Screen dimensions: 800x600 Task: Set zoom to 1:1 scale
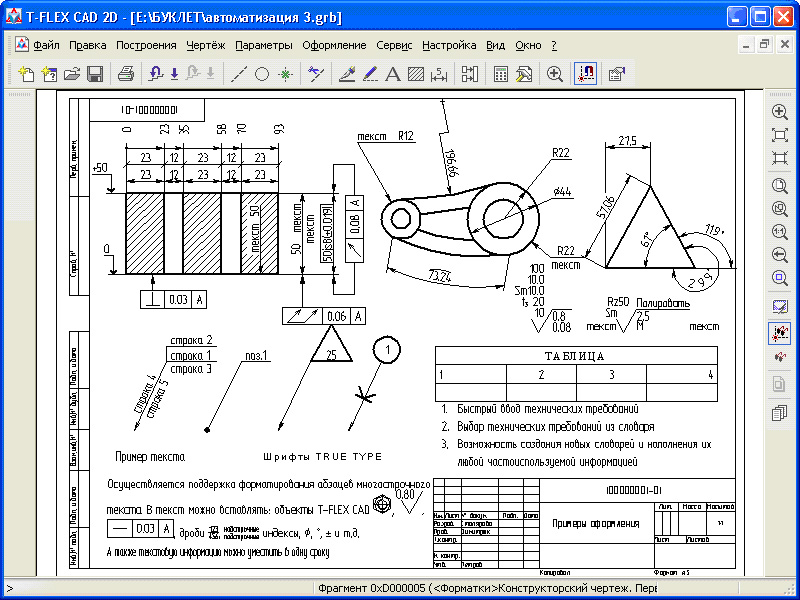pyautogui.click(x=779, y=232)
